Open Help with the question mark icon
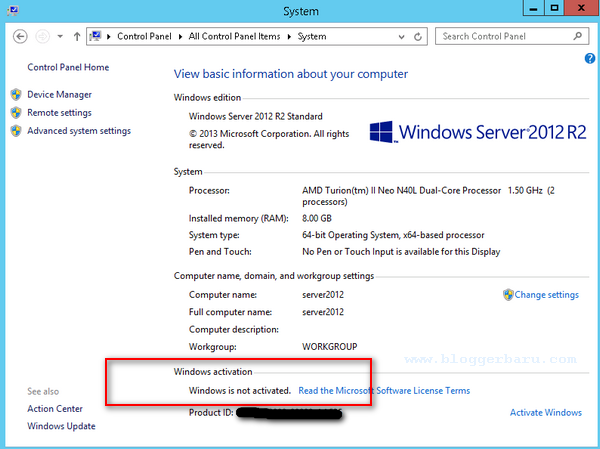 (590, 59)
